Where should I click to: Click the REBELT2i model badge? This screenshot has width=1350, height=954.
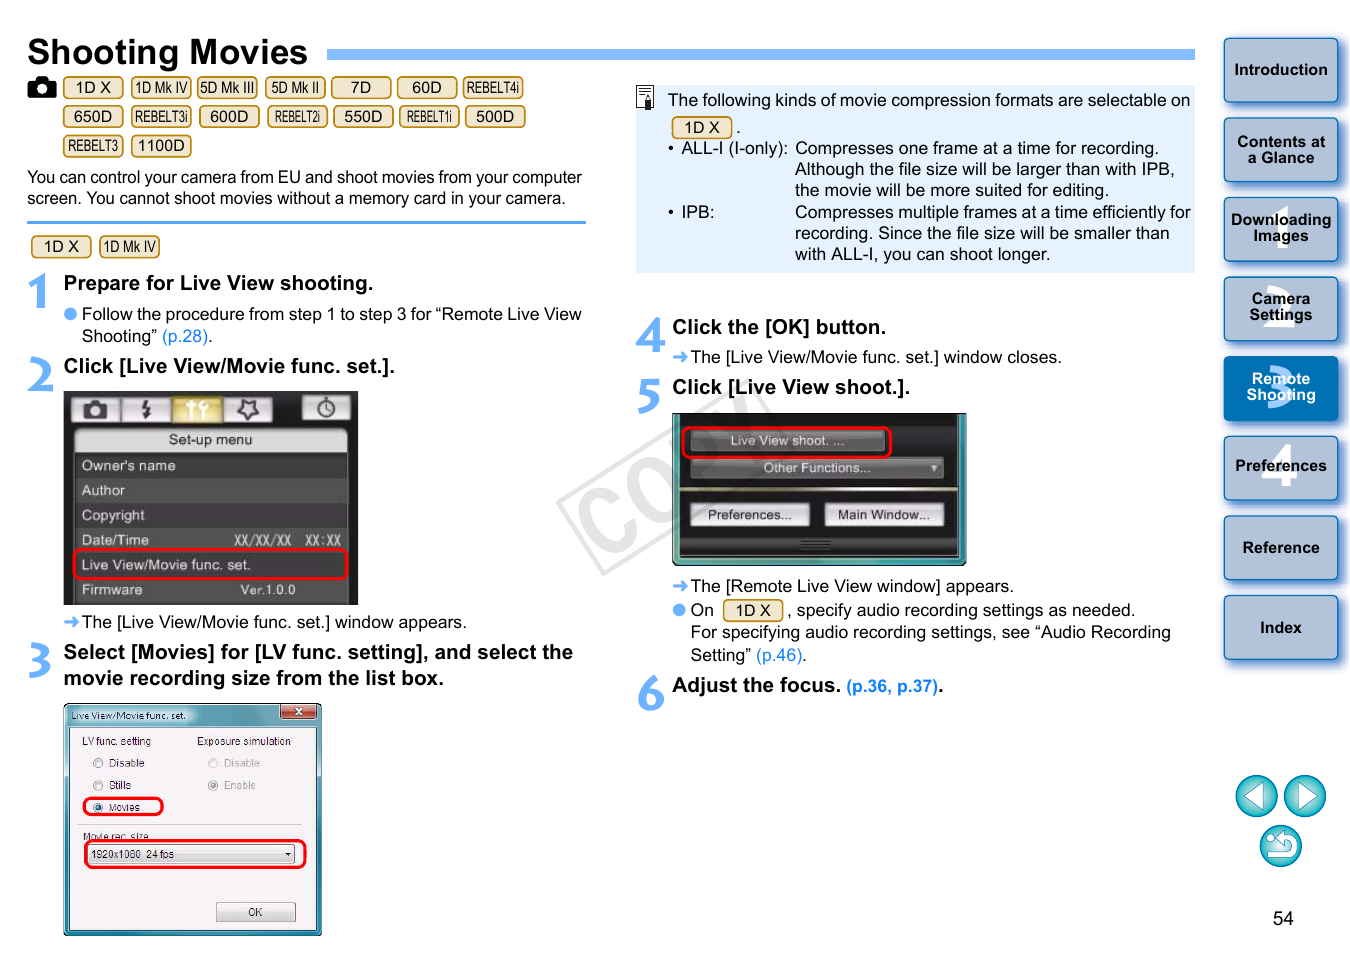(x=297, y=117)
